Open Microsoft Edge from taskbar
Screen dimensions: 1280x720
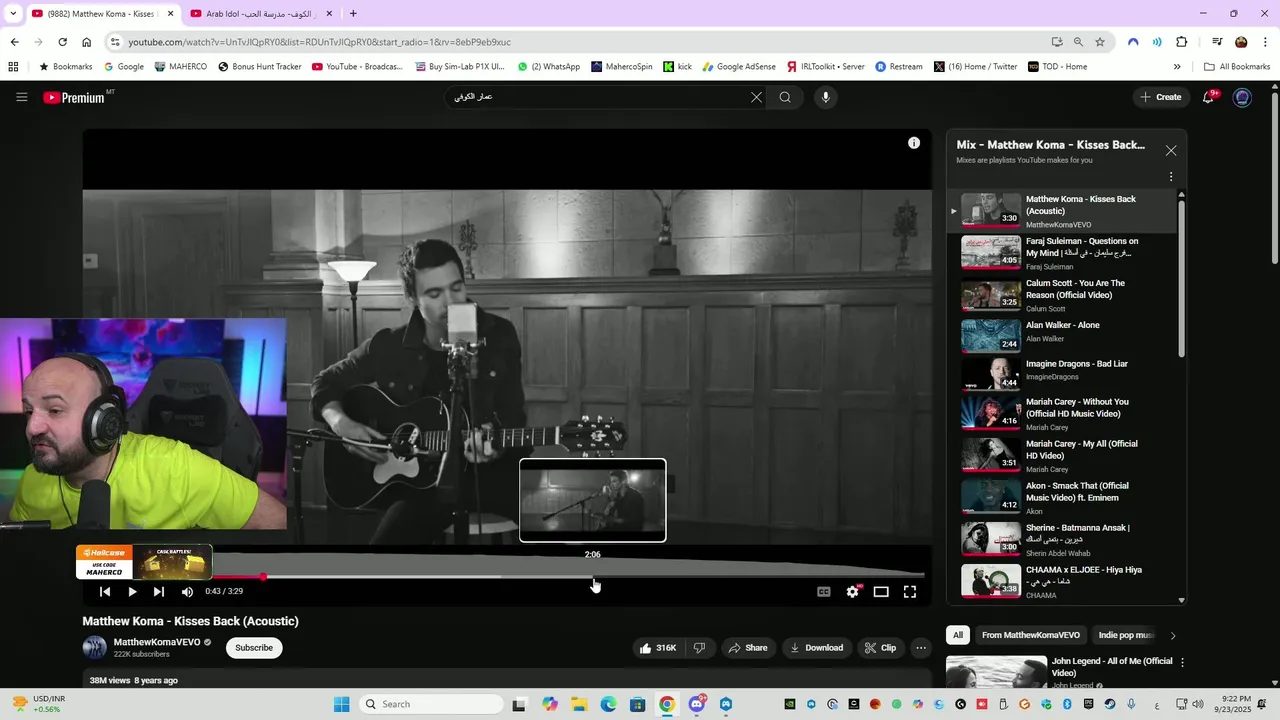(608, 704)
